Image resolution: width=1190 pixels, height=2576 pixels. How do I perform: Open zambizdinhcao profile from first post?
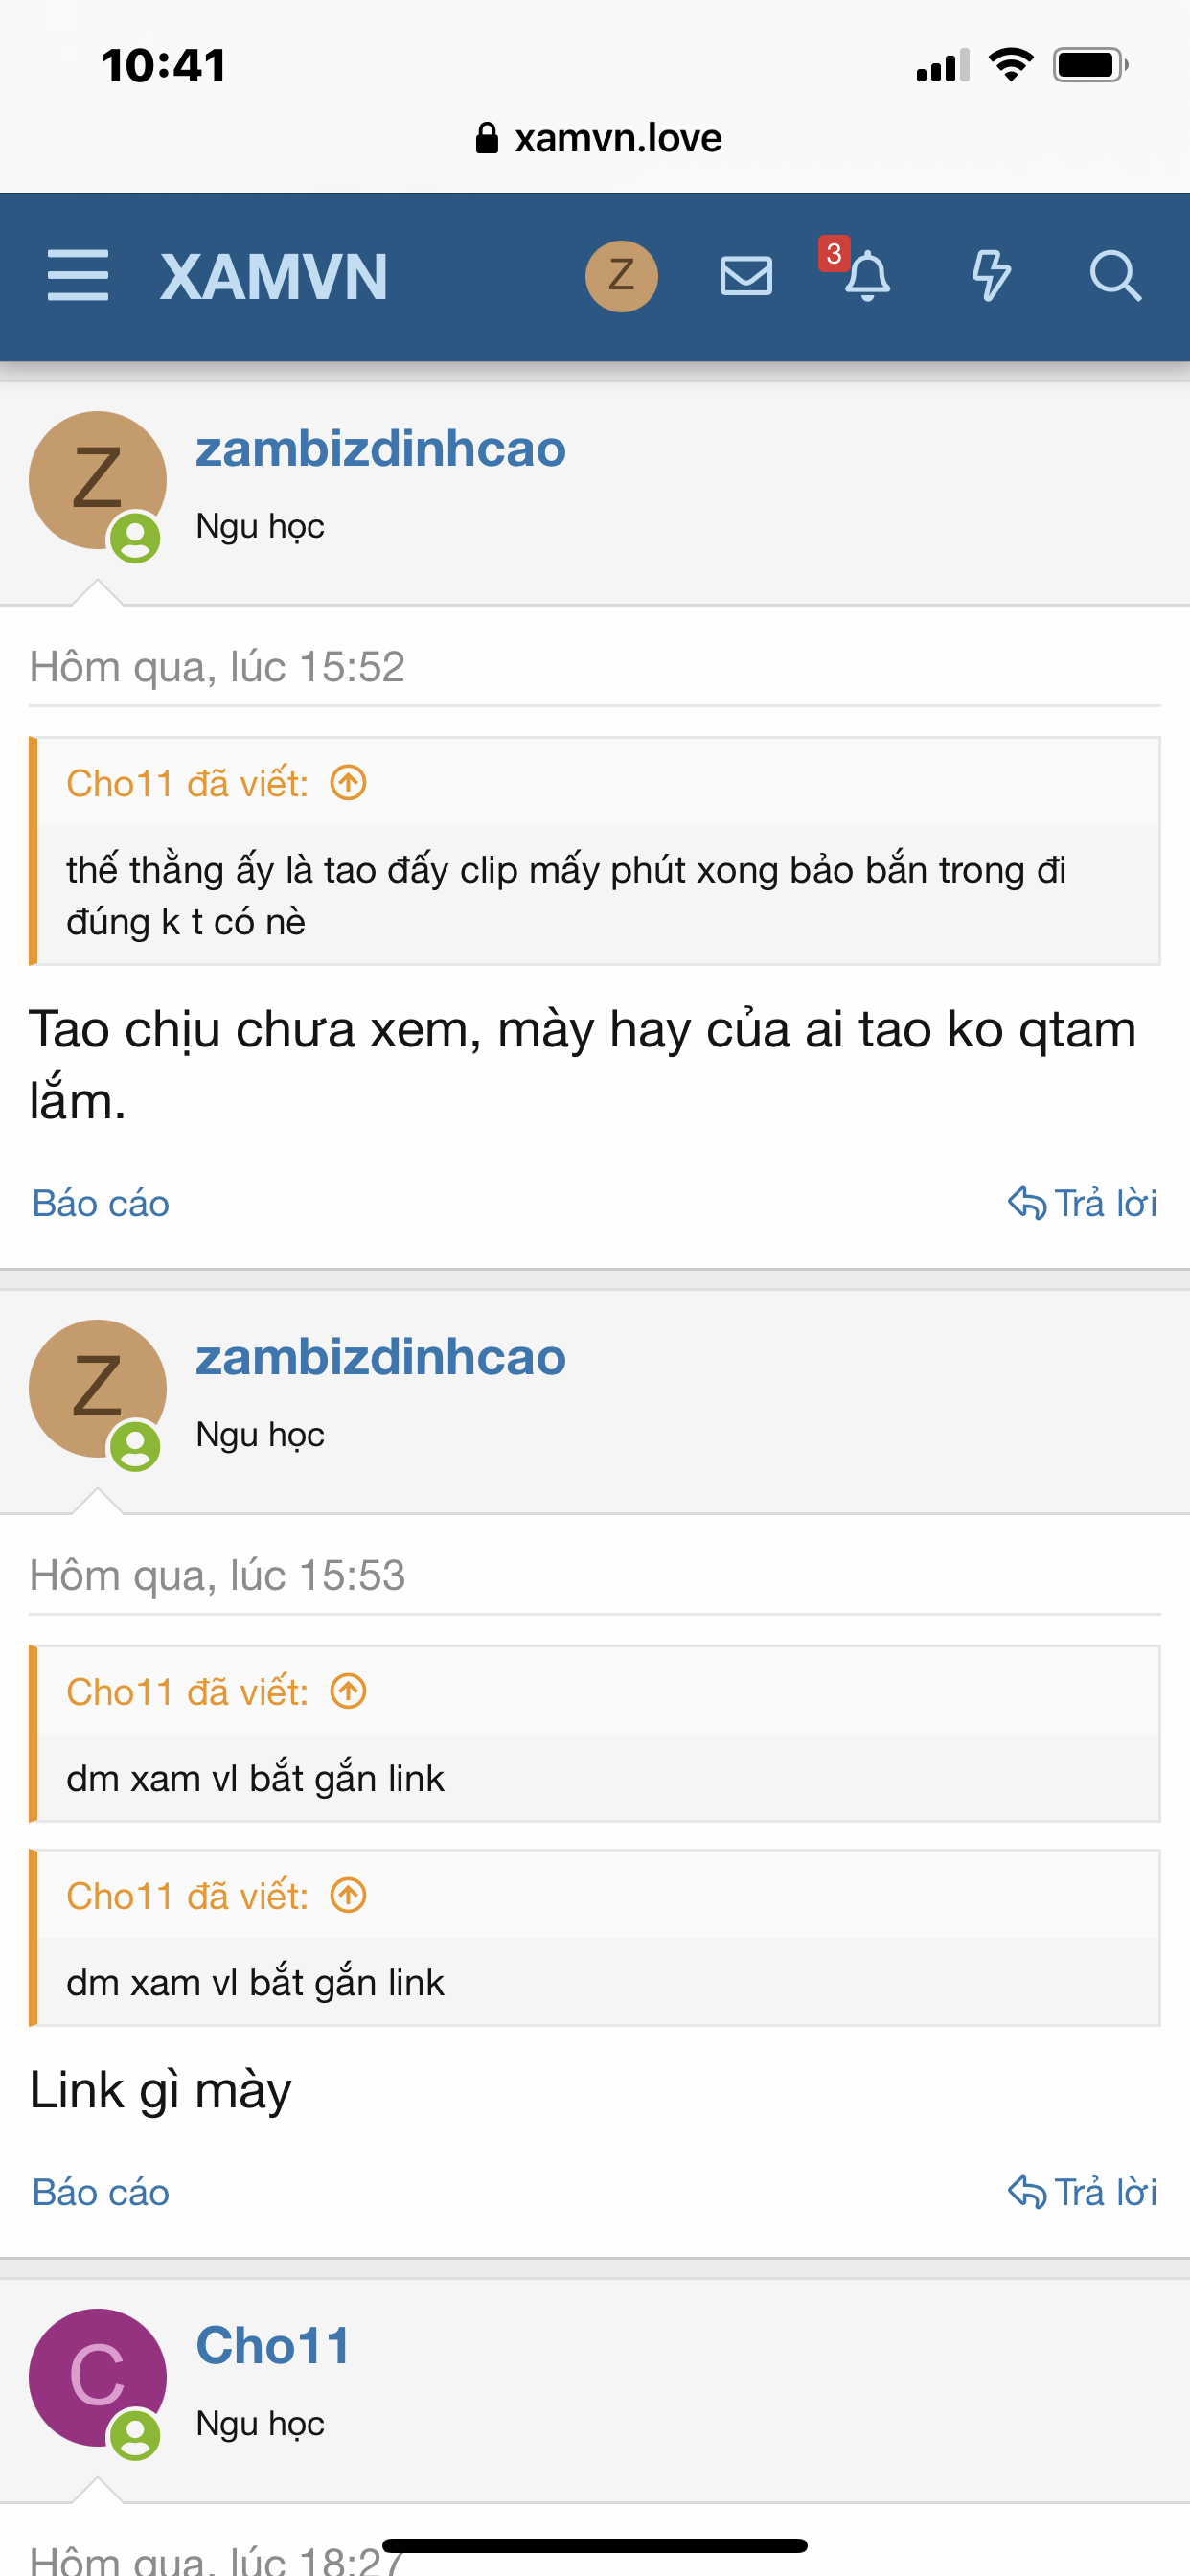pyautogui.click(x=381, y=448)
